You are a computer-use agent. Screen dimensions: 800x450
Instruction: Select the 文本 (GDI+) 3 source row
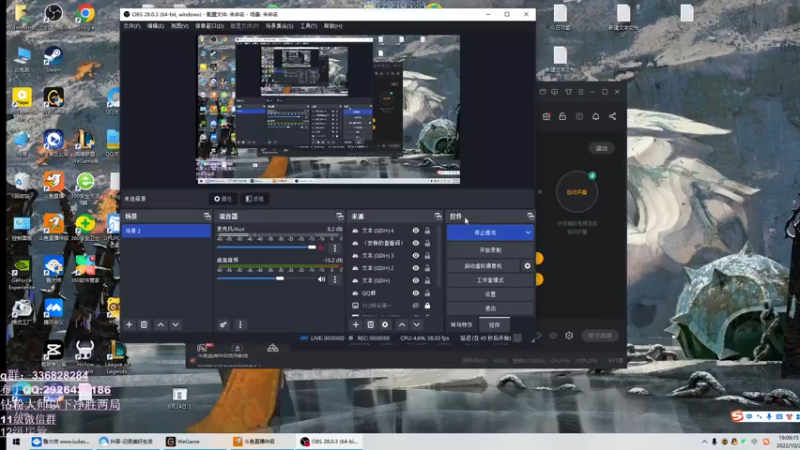(393, 256)
